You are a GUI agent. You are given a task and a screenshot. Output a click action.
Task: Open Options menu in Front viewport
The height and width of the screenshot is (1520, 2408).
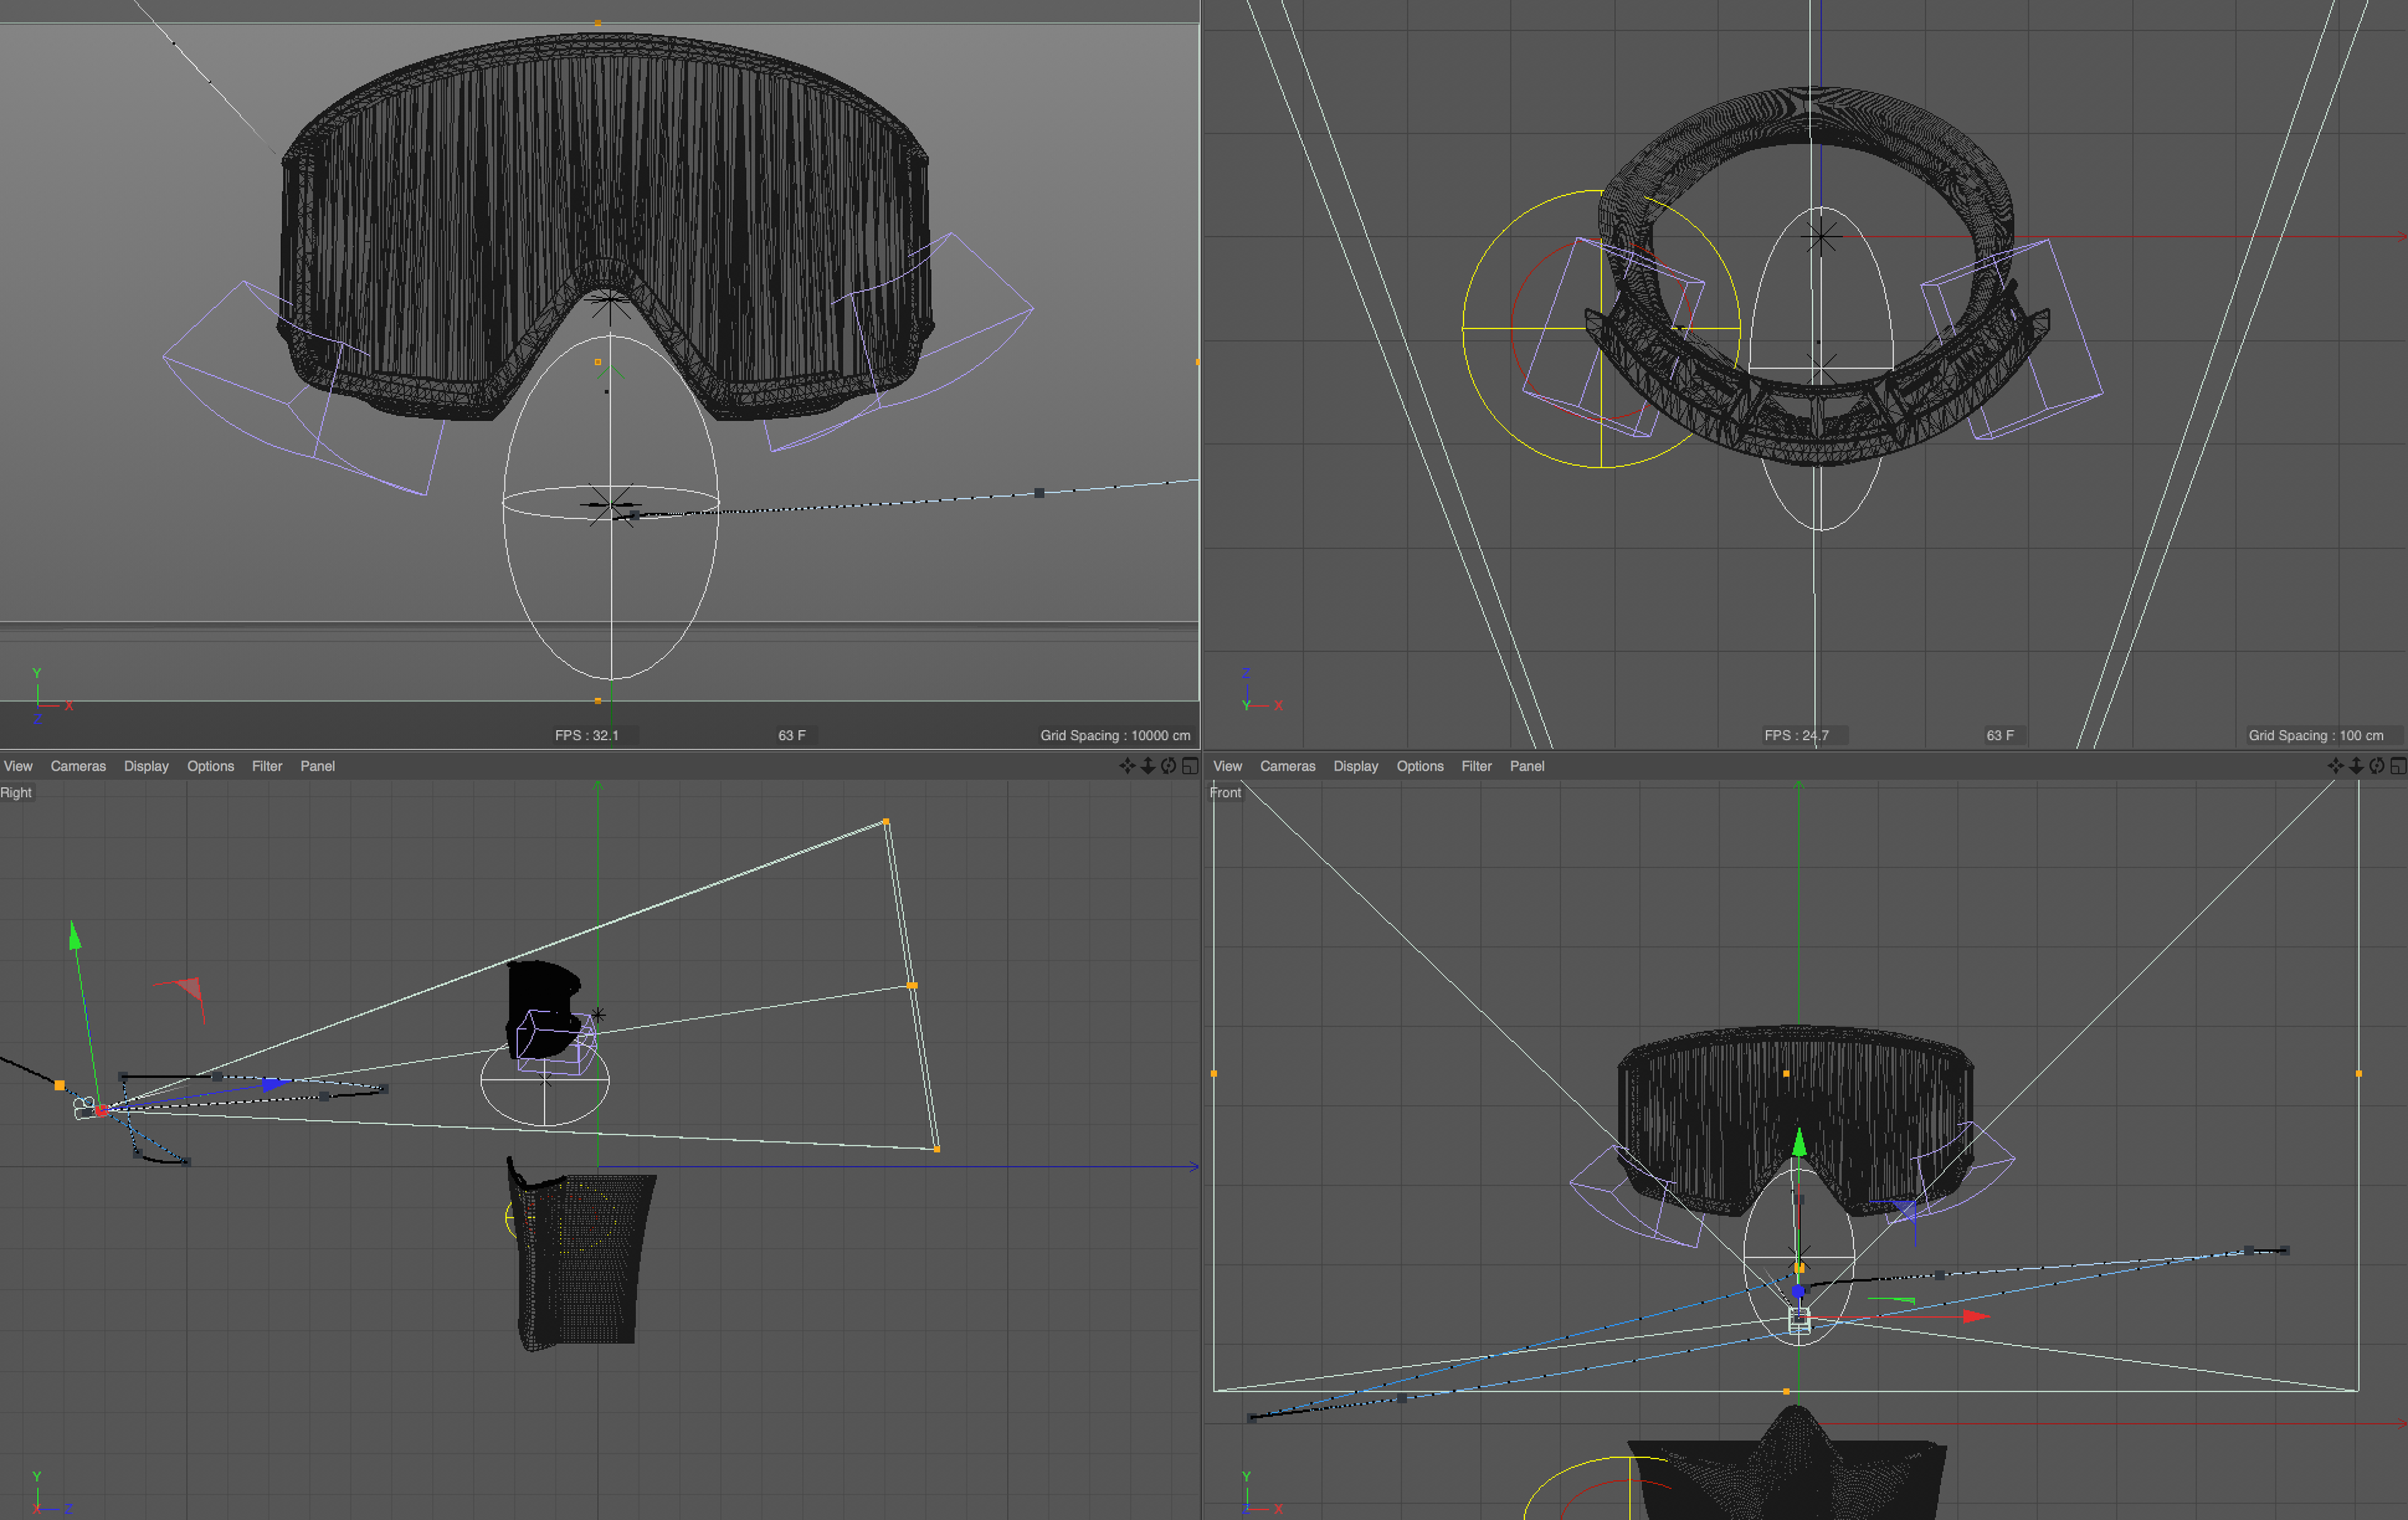pos(1420,766)
